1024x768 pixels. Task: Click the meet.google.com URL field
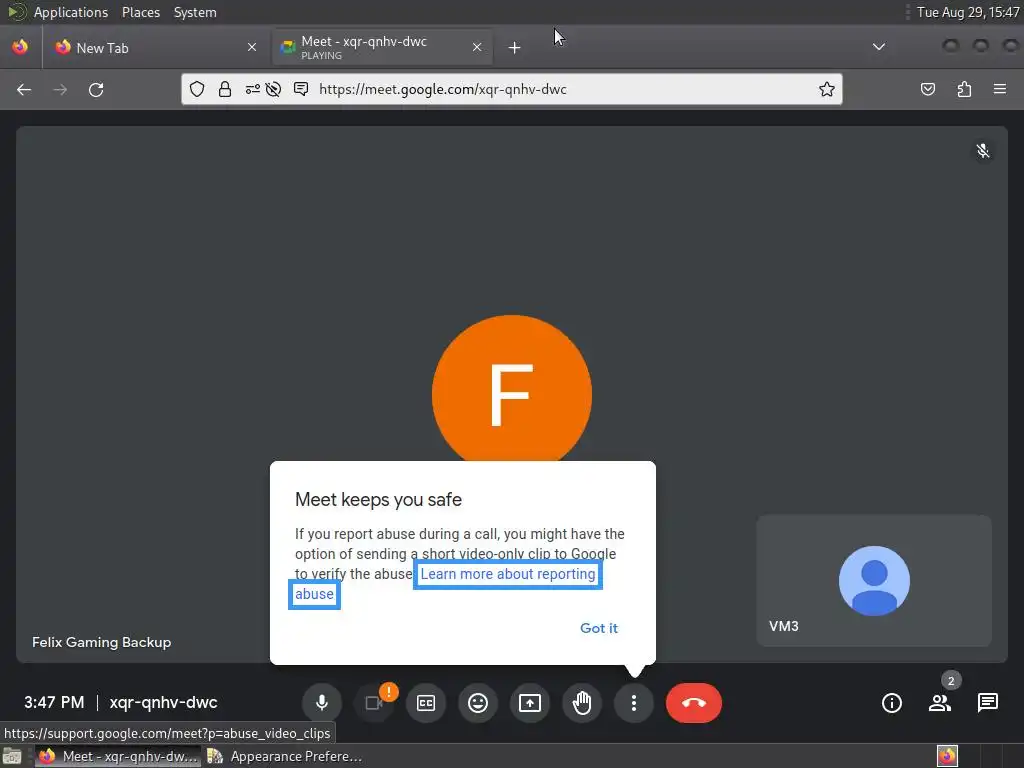(x=511, y=89)
